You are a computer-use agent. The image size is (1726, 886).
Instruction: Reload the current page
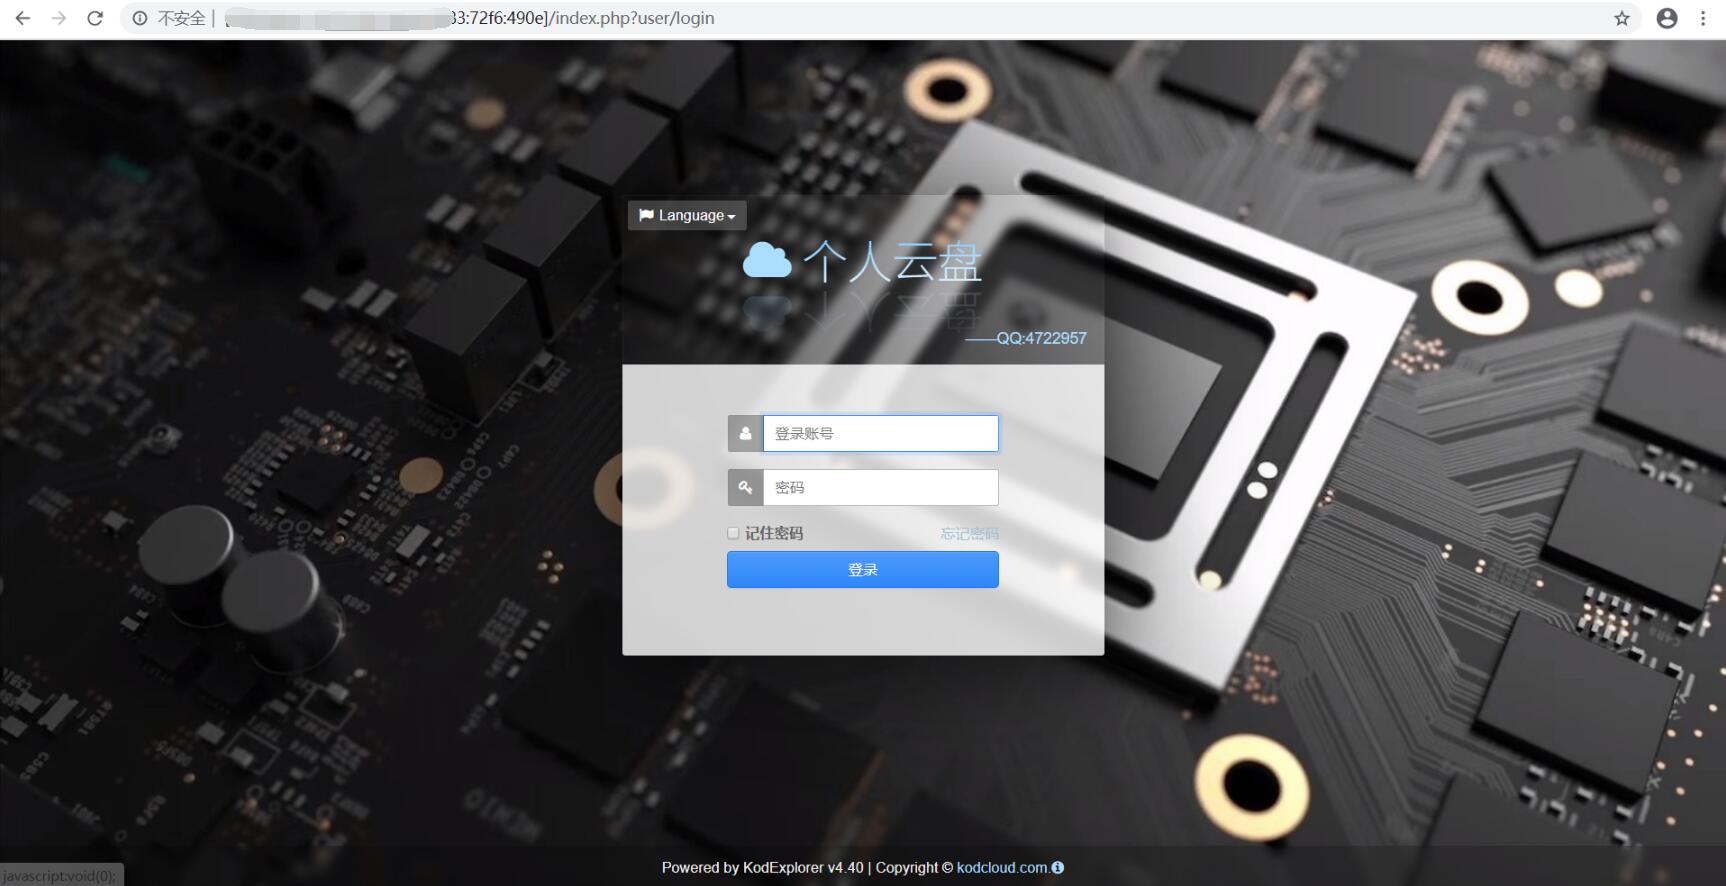[95, 18]
